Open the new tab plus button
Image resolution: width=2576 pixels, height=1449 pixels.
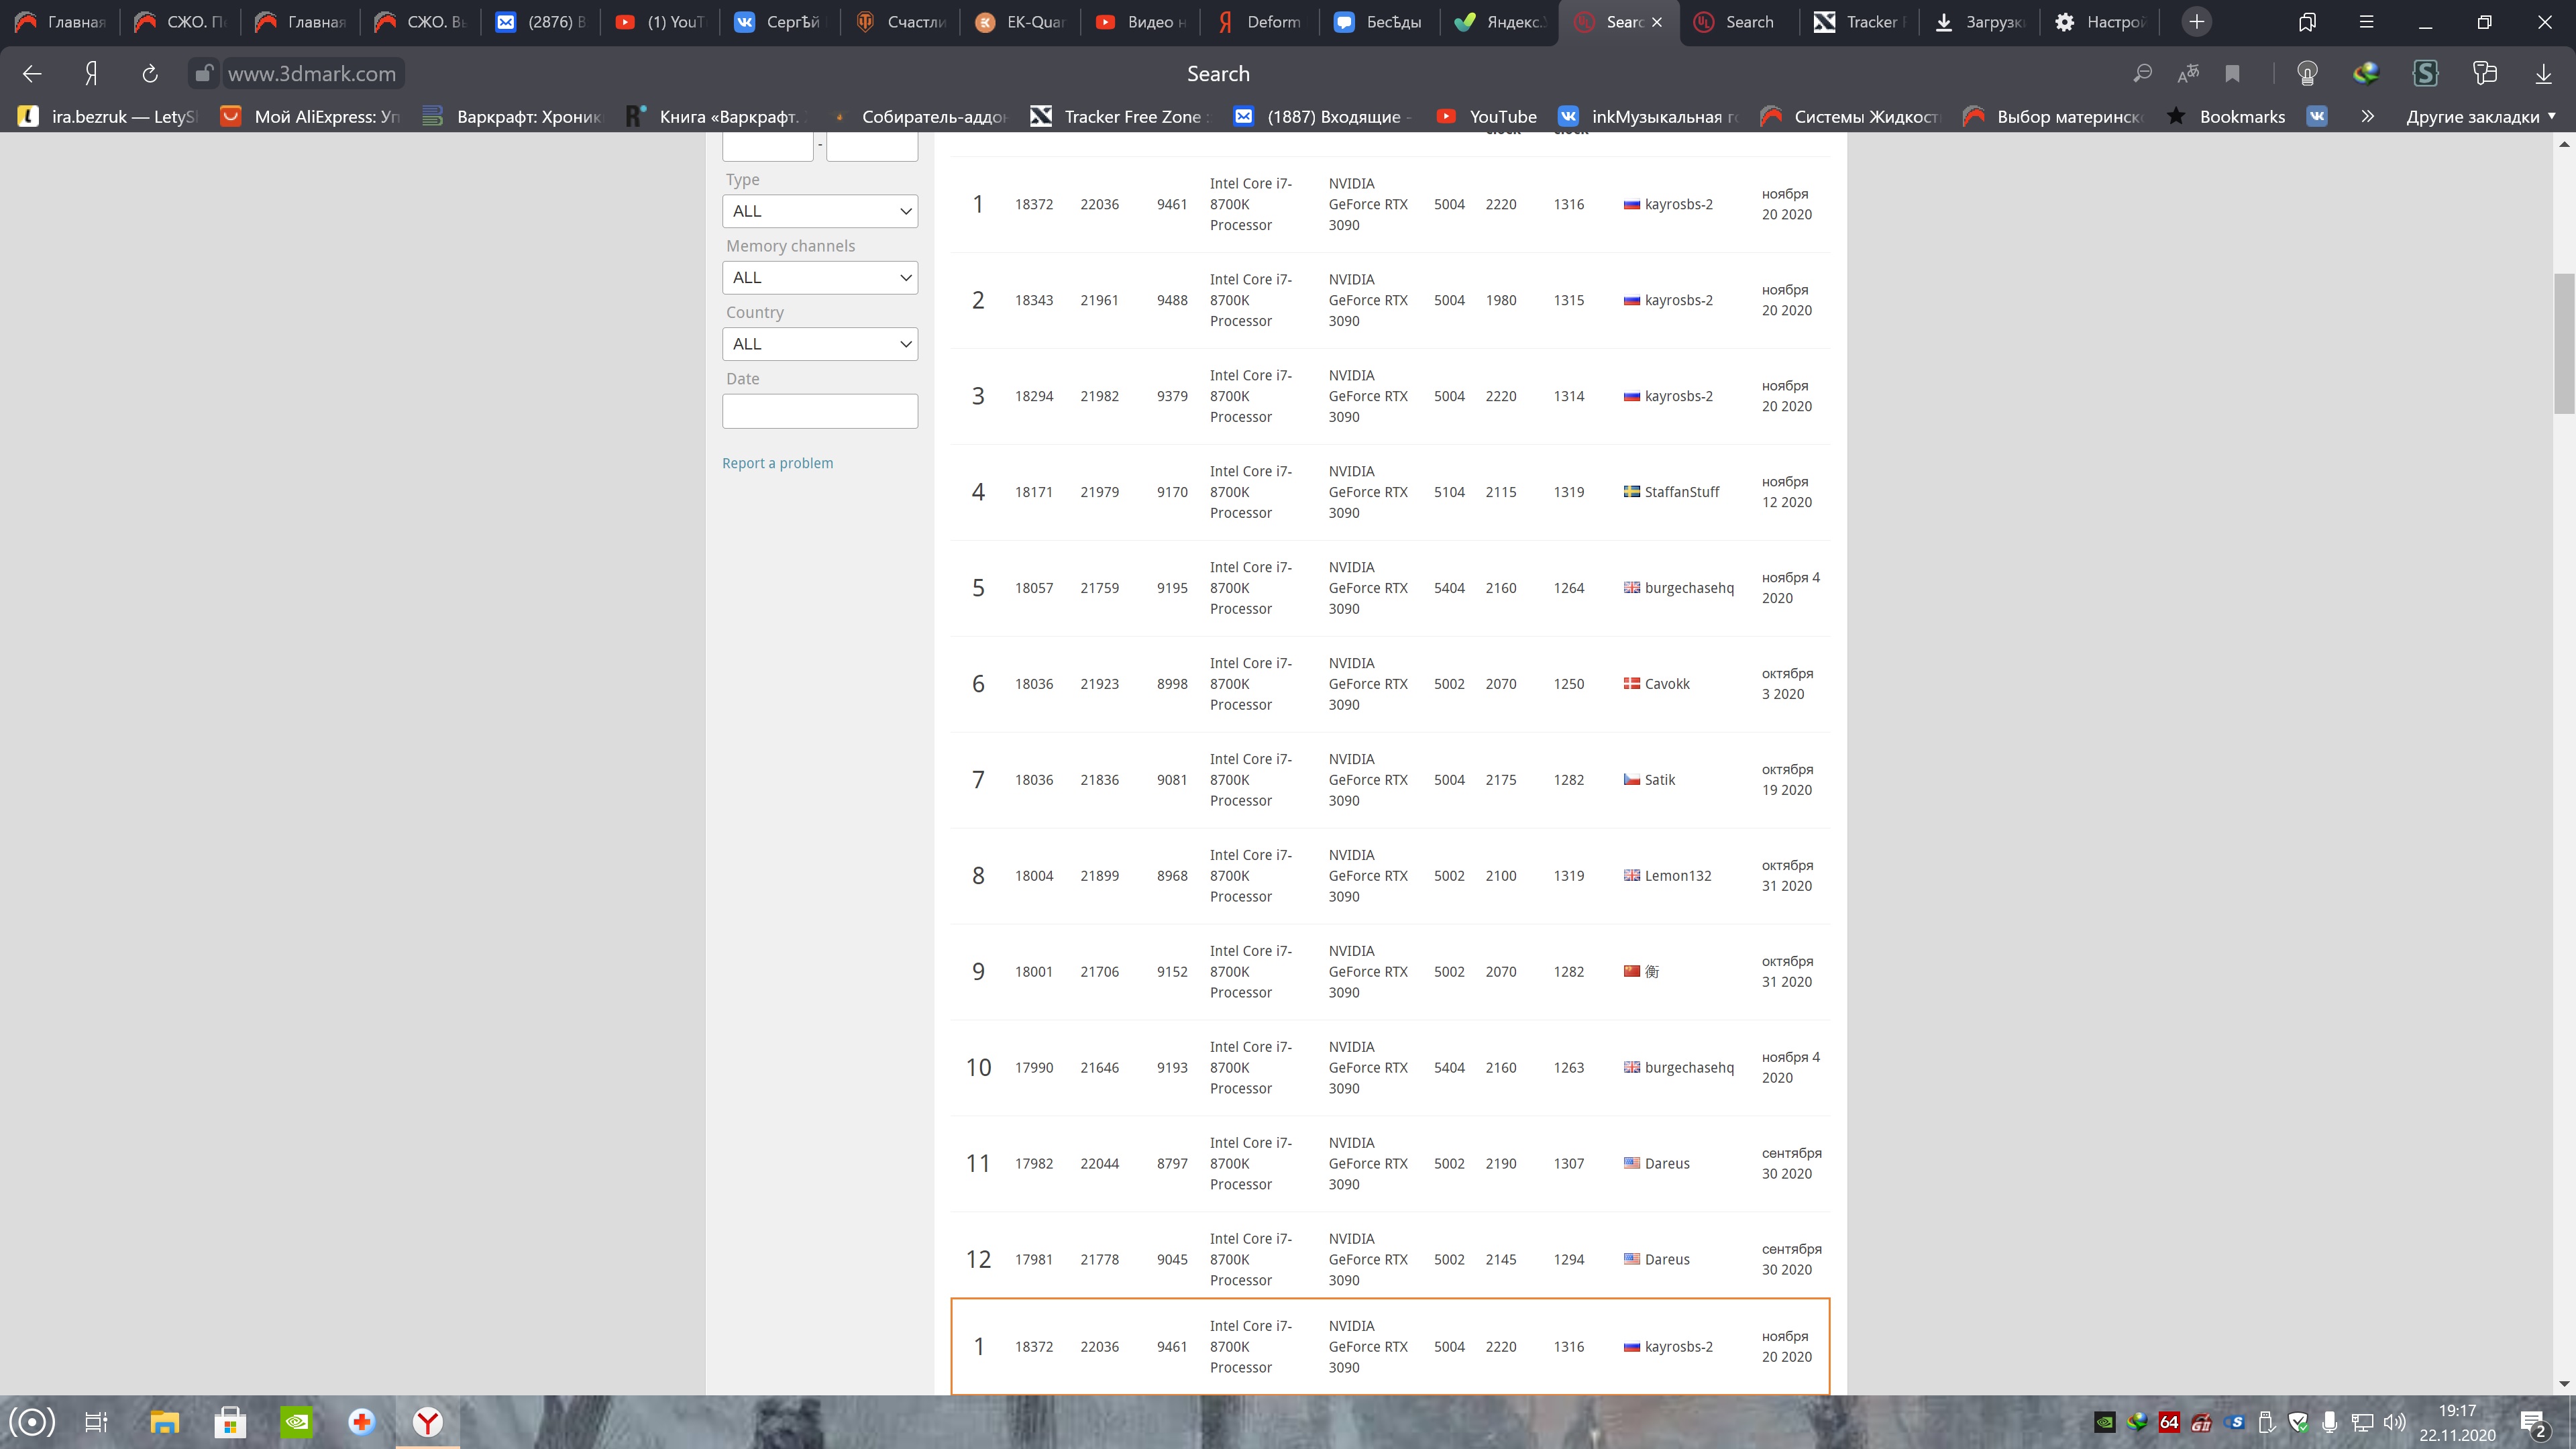[x=2197, y=22]
